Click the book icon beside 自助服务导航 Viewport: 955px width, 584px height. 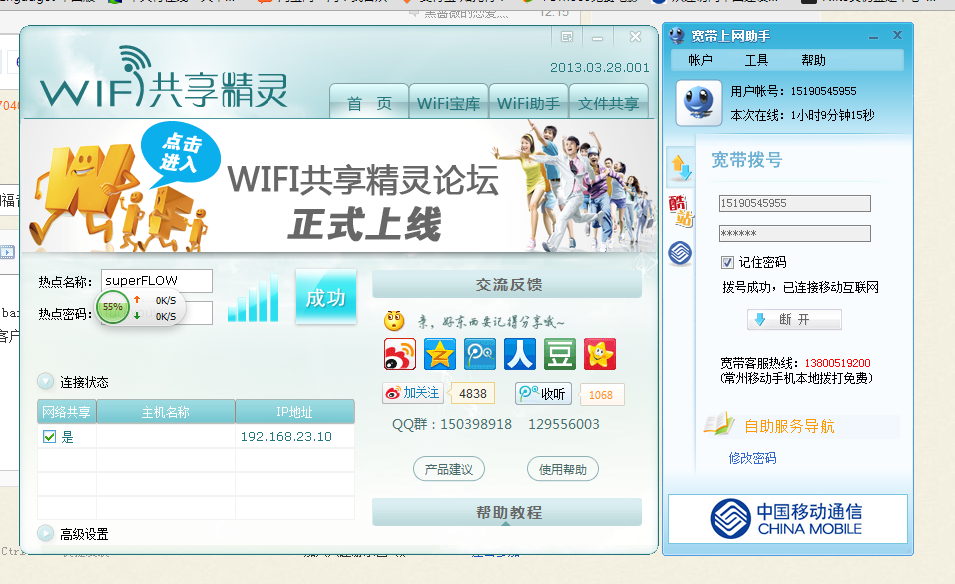(719, 424)
